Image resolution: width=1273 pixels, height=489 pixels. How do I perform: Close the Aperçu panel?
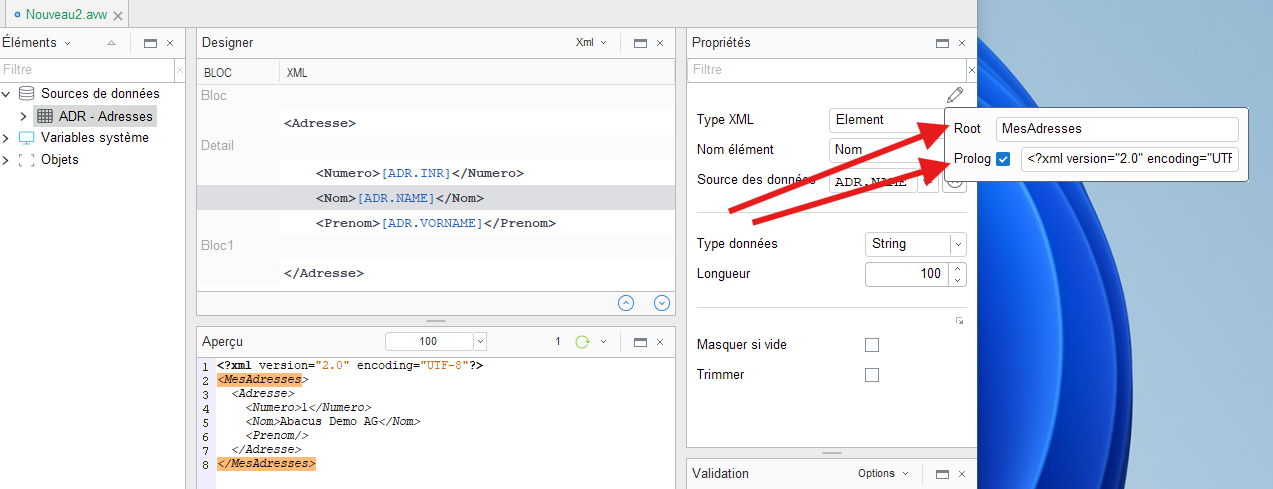click(x=660, y=342)
